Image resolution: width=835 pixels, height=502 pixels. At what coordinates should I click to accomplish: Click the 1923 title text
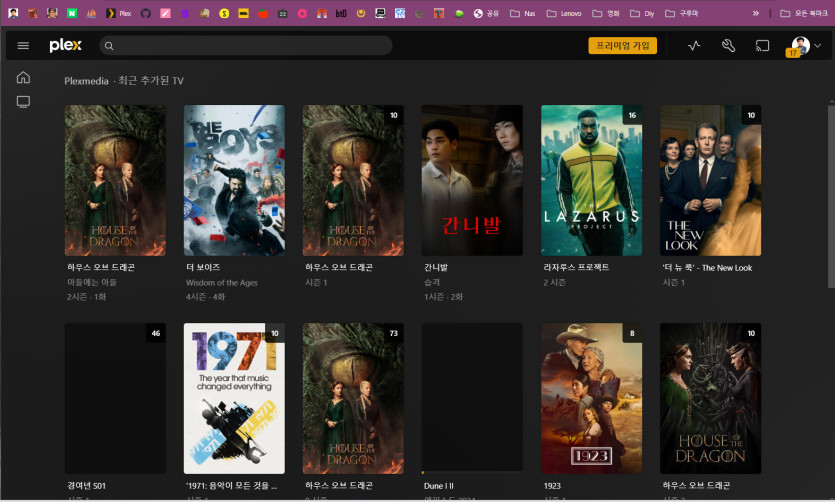point(552,485)
